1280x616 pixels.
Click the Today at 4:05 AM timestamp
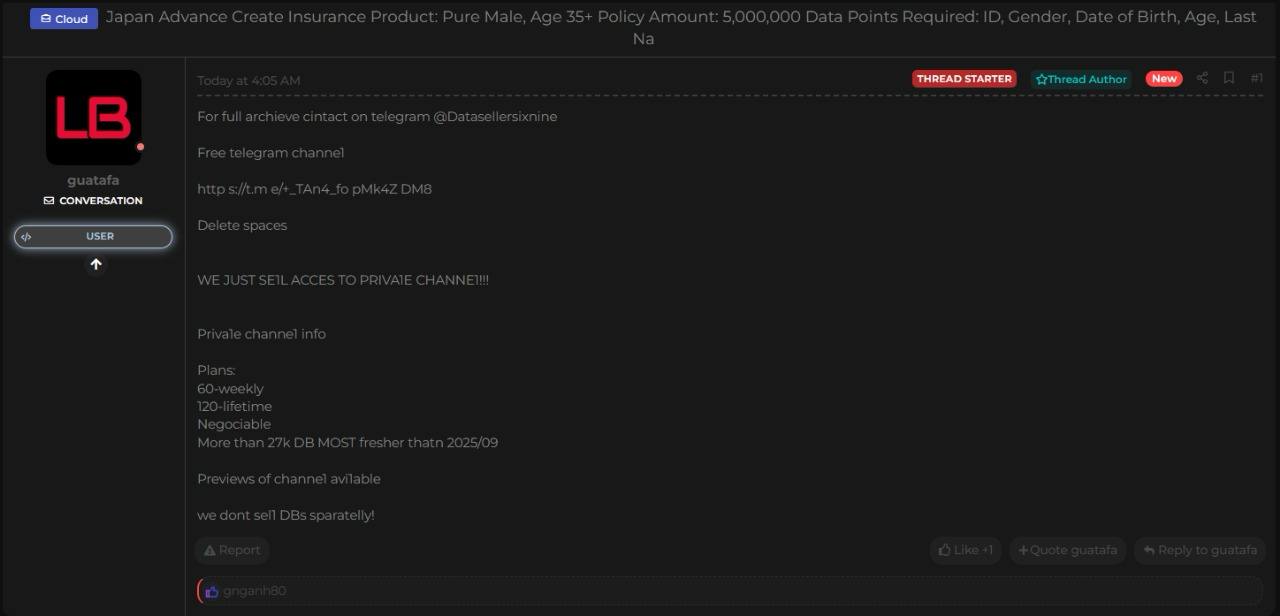point(248,81)
